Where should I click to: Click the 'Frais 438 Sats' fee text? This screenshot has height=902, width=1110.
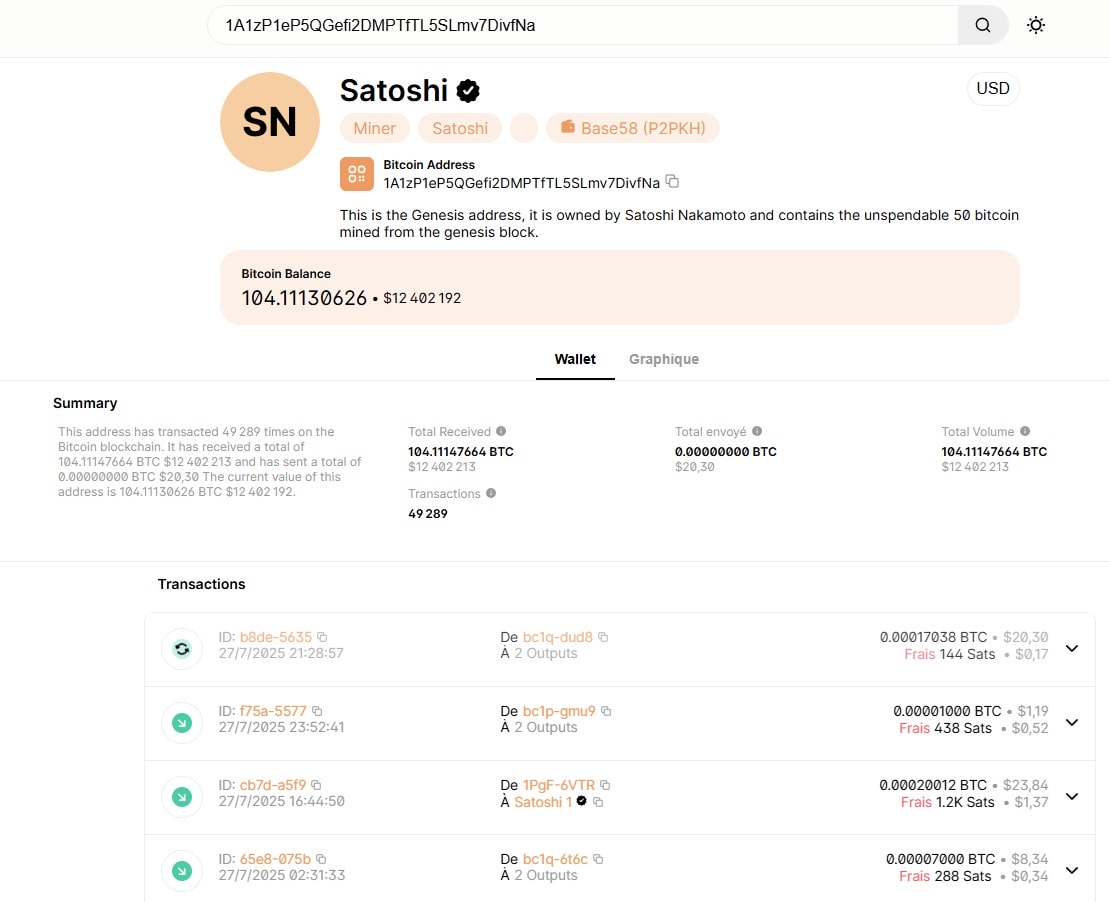pos(946,729)
